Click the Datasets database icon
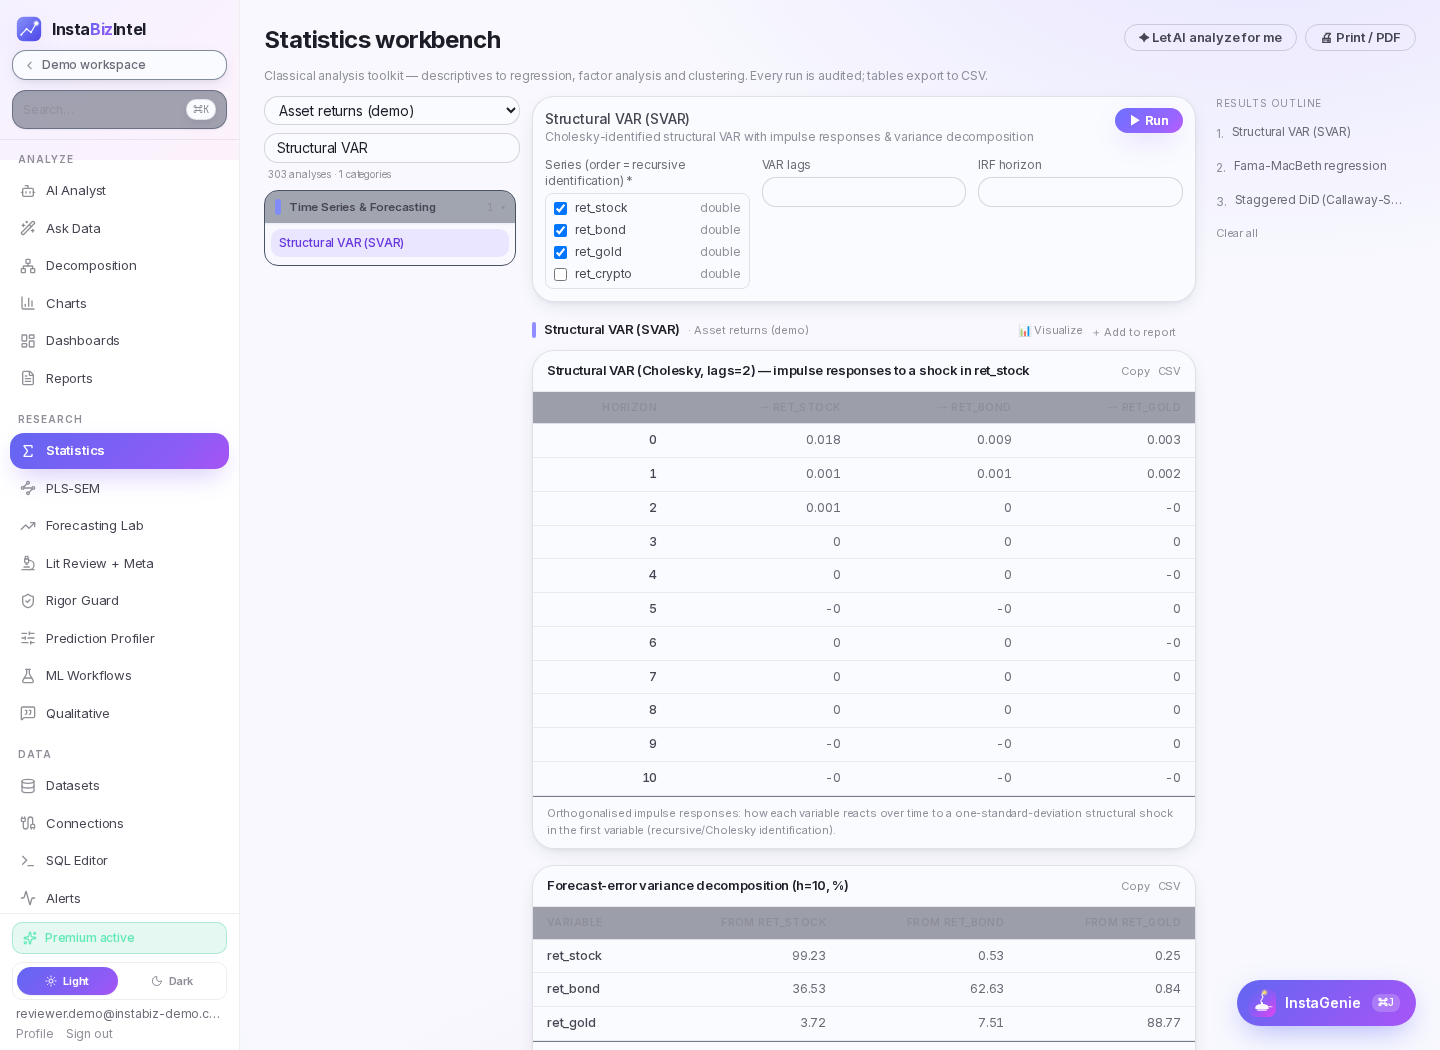 [28, 786]
